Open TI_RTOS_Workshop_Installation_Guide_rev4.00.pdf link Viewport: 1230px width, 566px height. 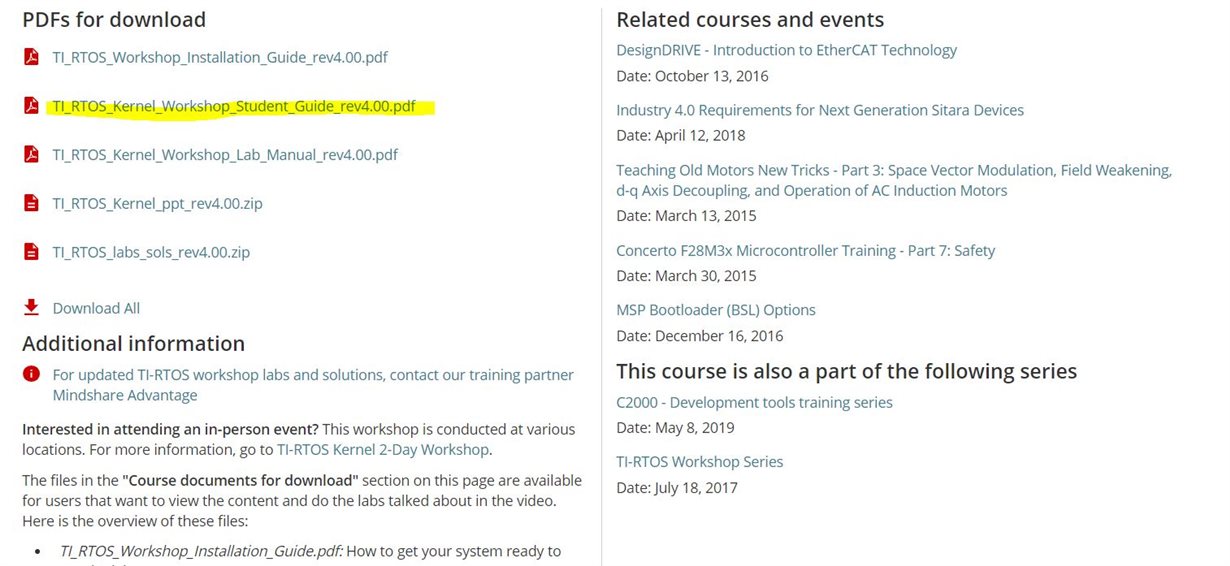pos(220,57)
